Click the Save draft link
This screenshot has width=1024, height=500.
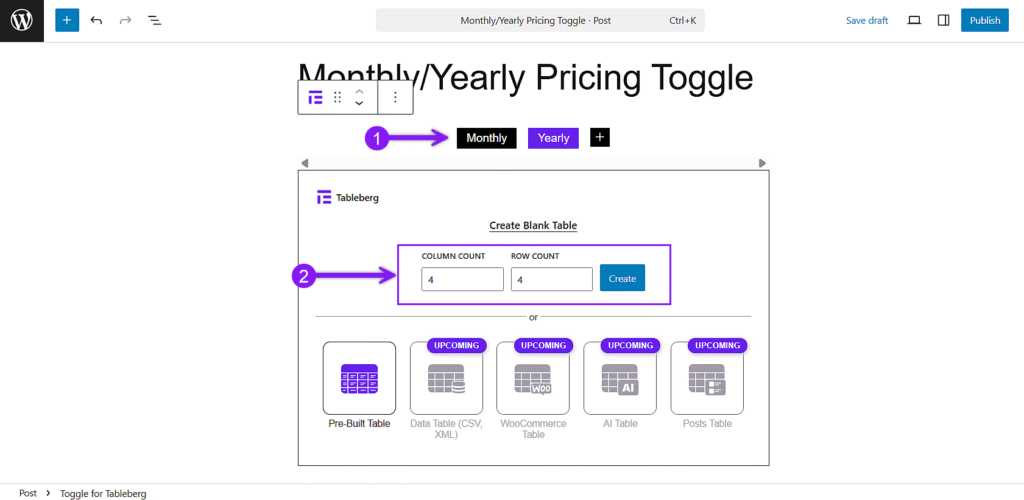(867, 20)
